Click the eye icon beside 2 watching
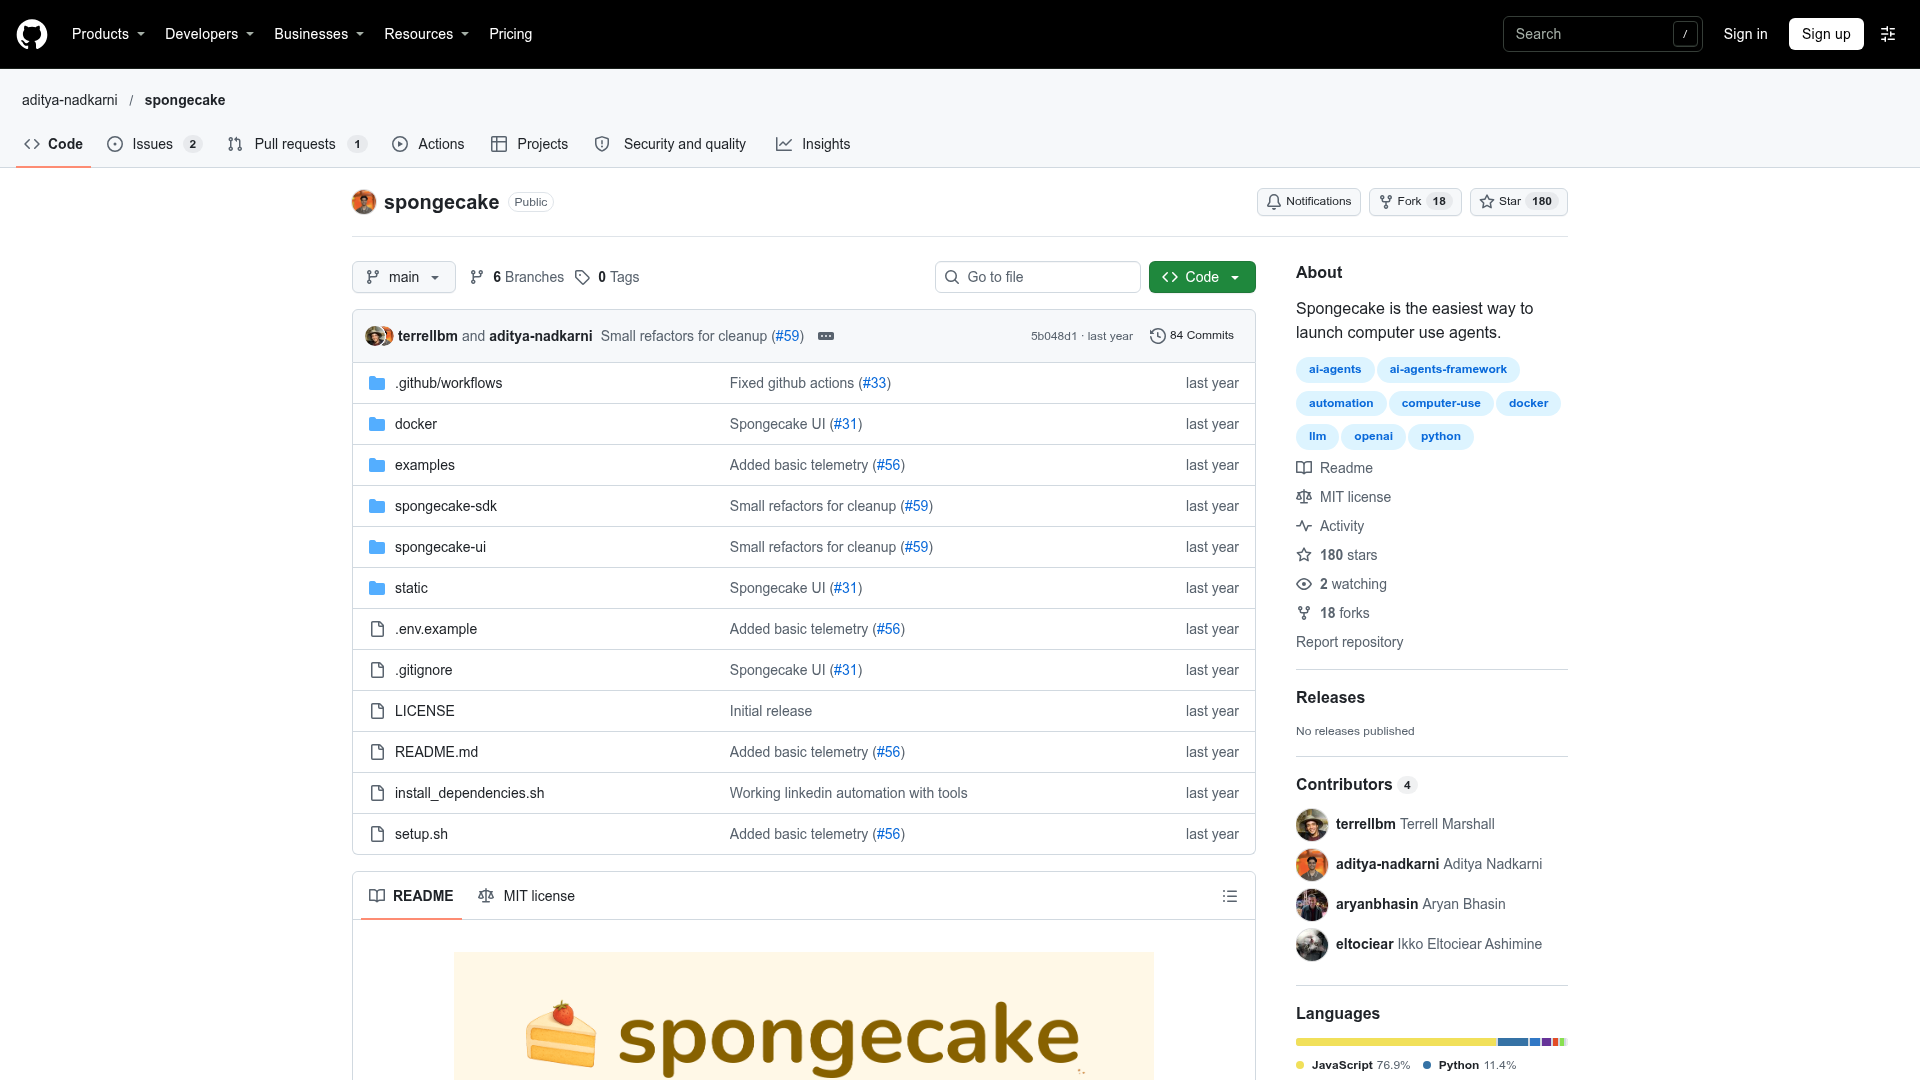The height and width of the screenshot is (1080, 1920). tap(1304, 584)
